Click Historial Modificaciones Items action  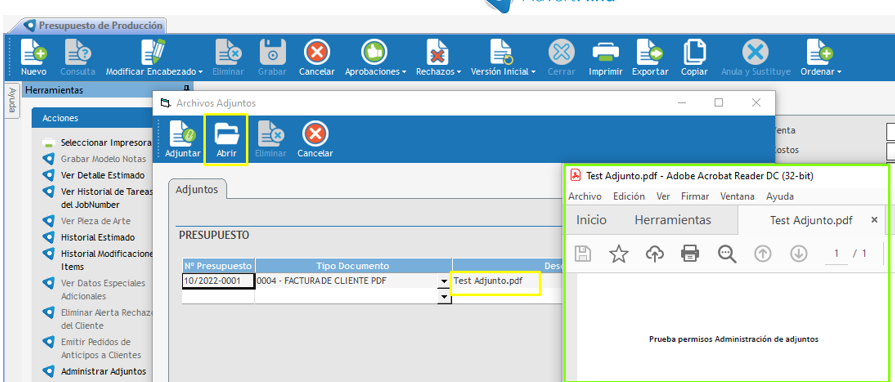106,260
